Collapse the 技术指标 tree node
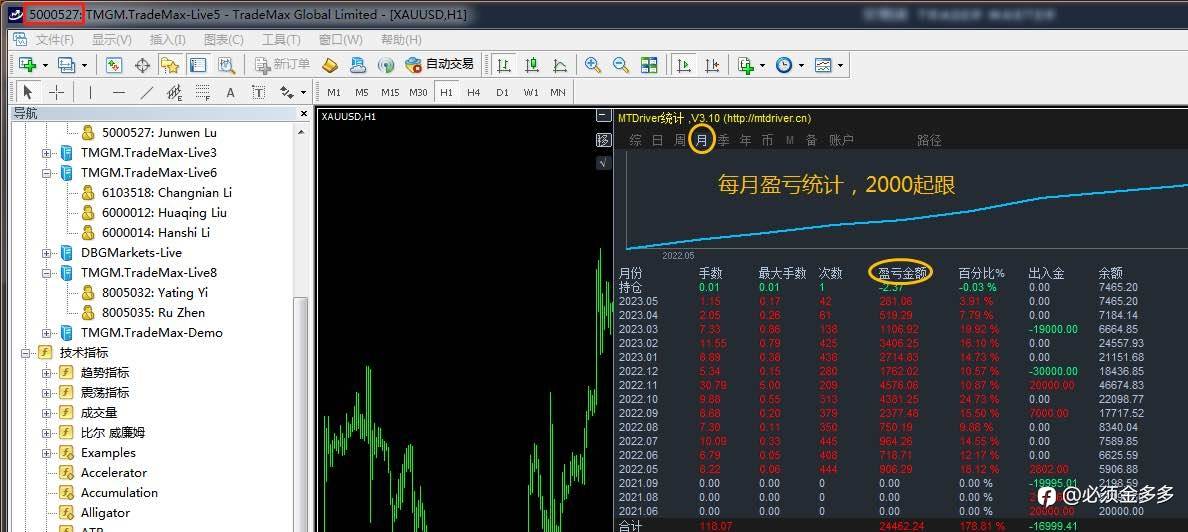 point(25,353)
